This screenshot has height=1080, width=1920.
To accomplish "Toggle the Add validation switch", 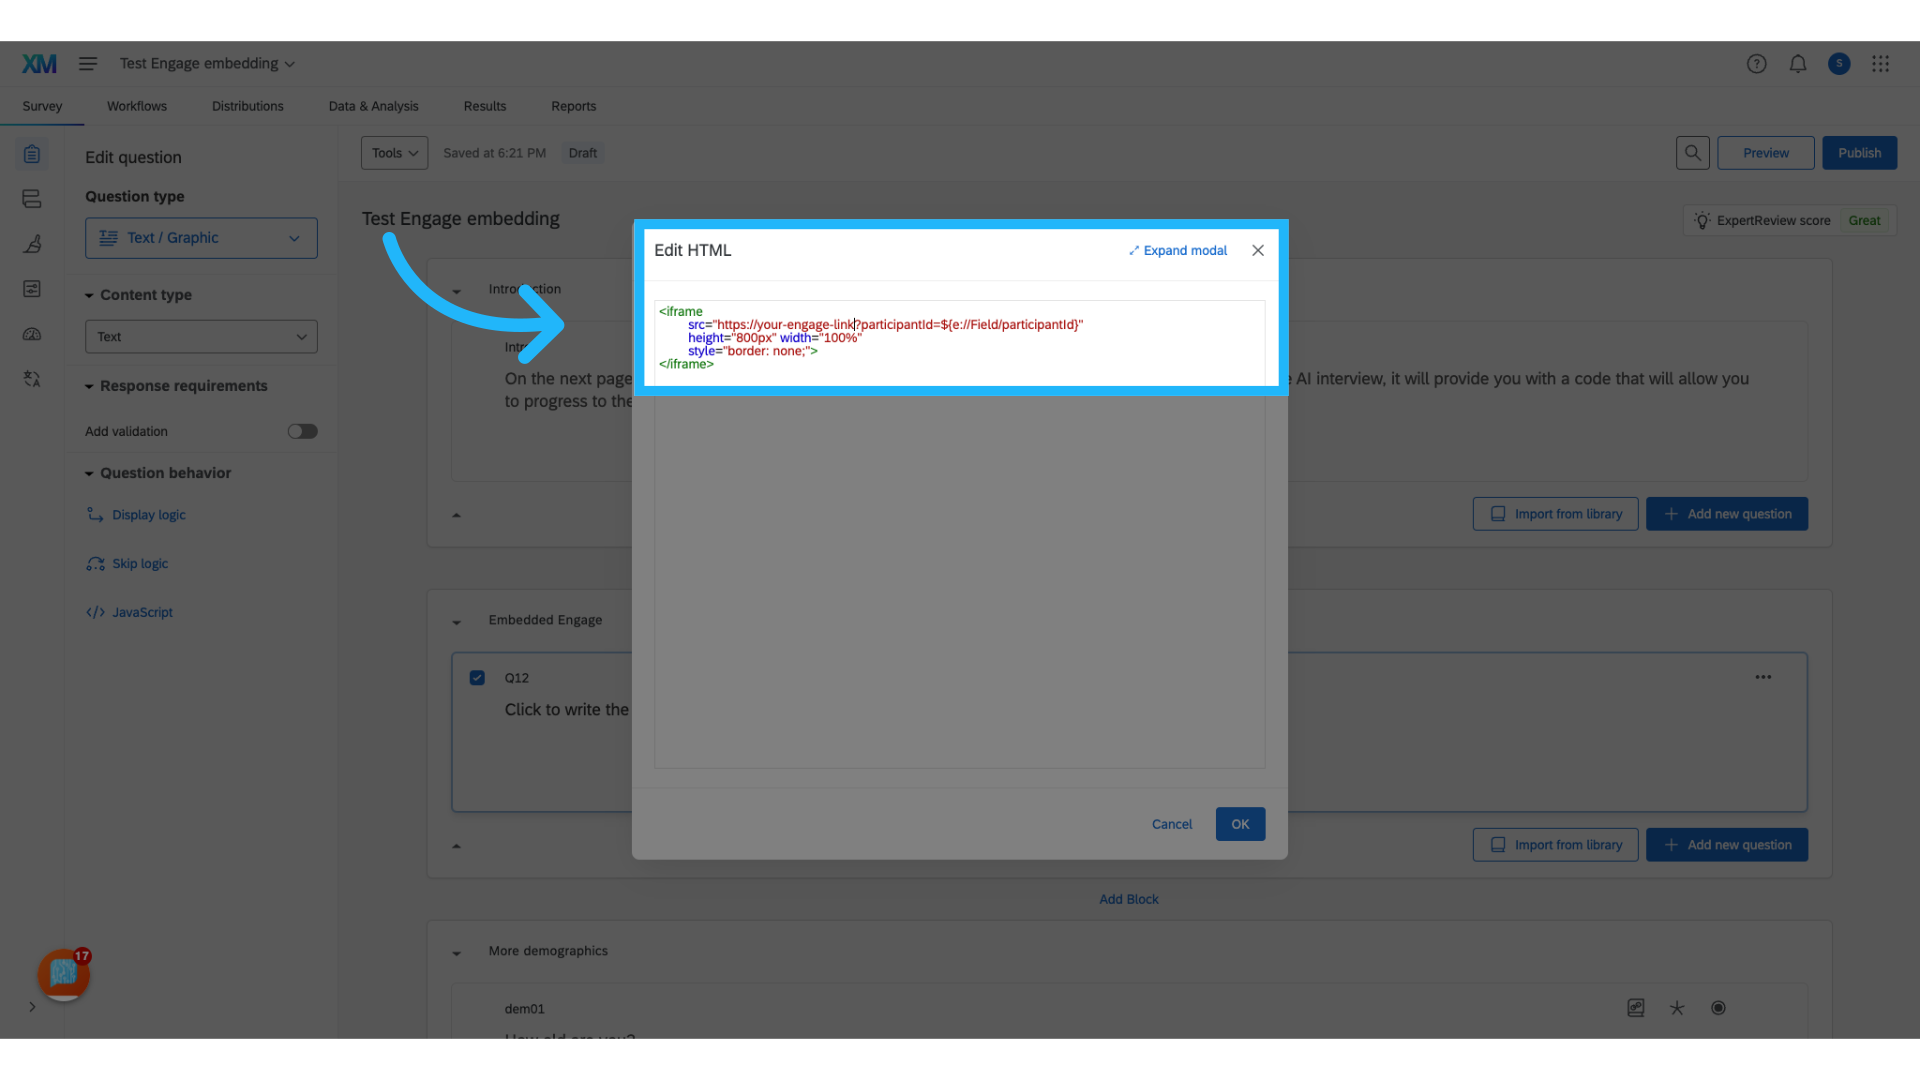I will coord(302,432).
